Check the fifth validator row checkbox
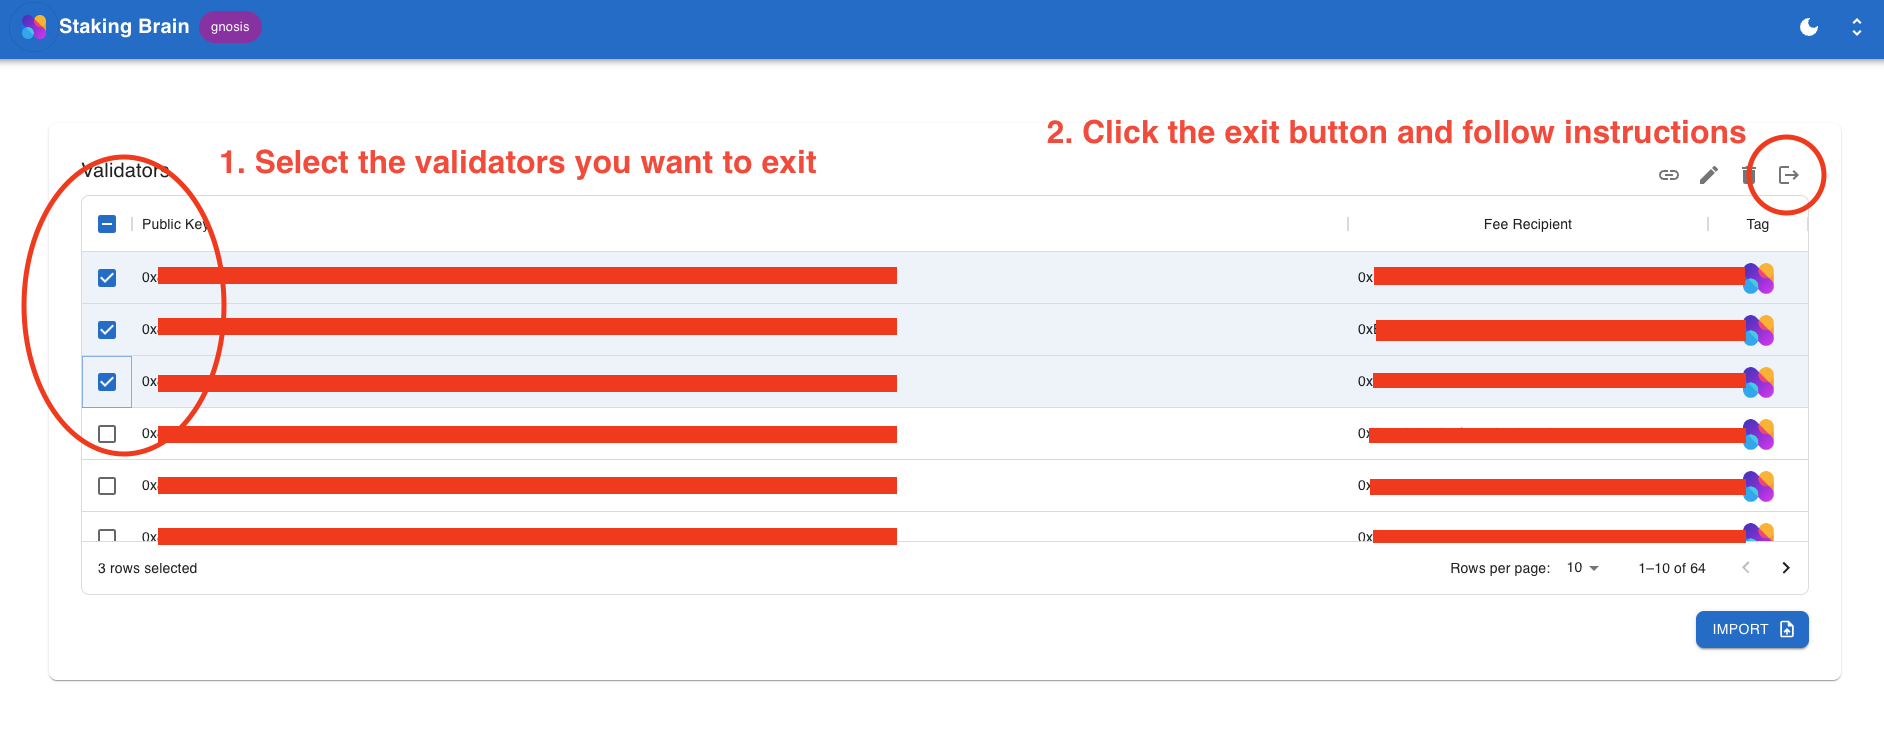The image size is (1884, 729). [x=107, y=486]
